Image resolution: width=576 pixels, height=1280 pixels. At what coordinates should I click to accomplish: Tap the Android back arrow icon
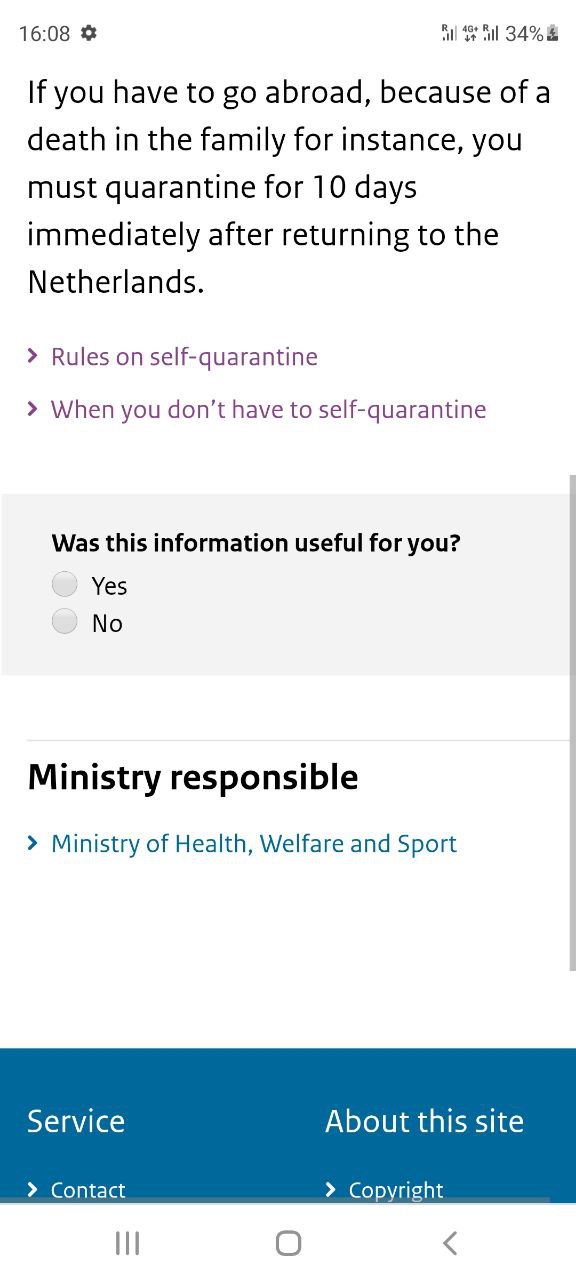[450, 1243]
